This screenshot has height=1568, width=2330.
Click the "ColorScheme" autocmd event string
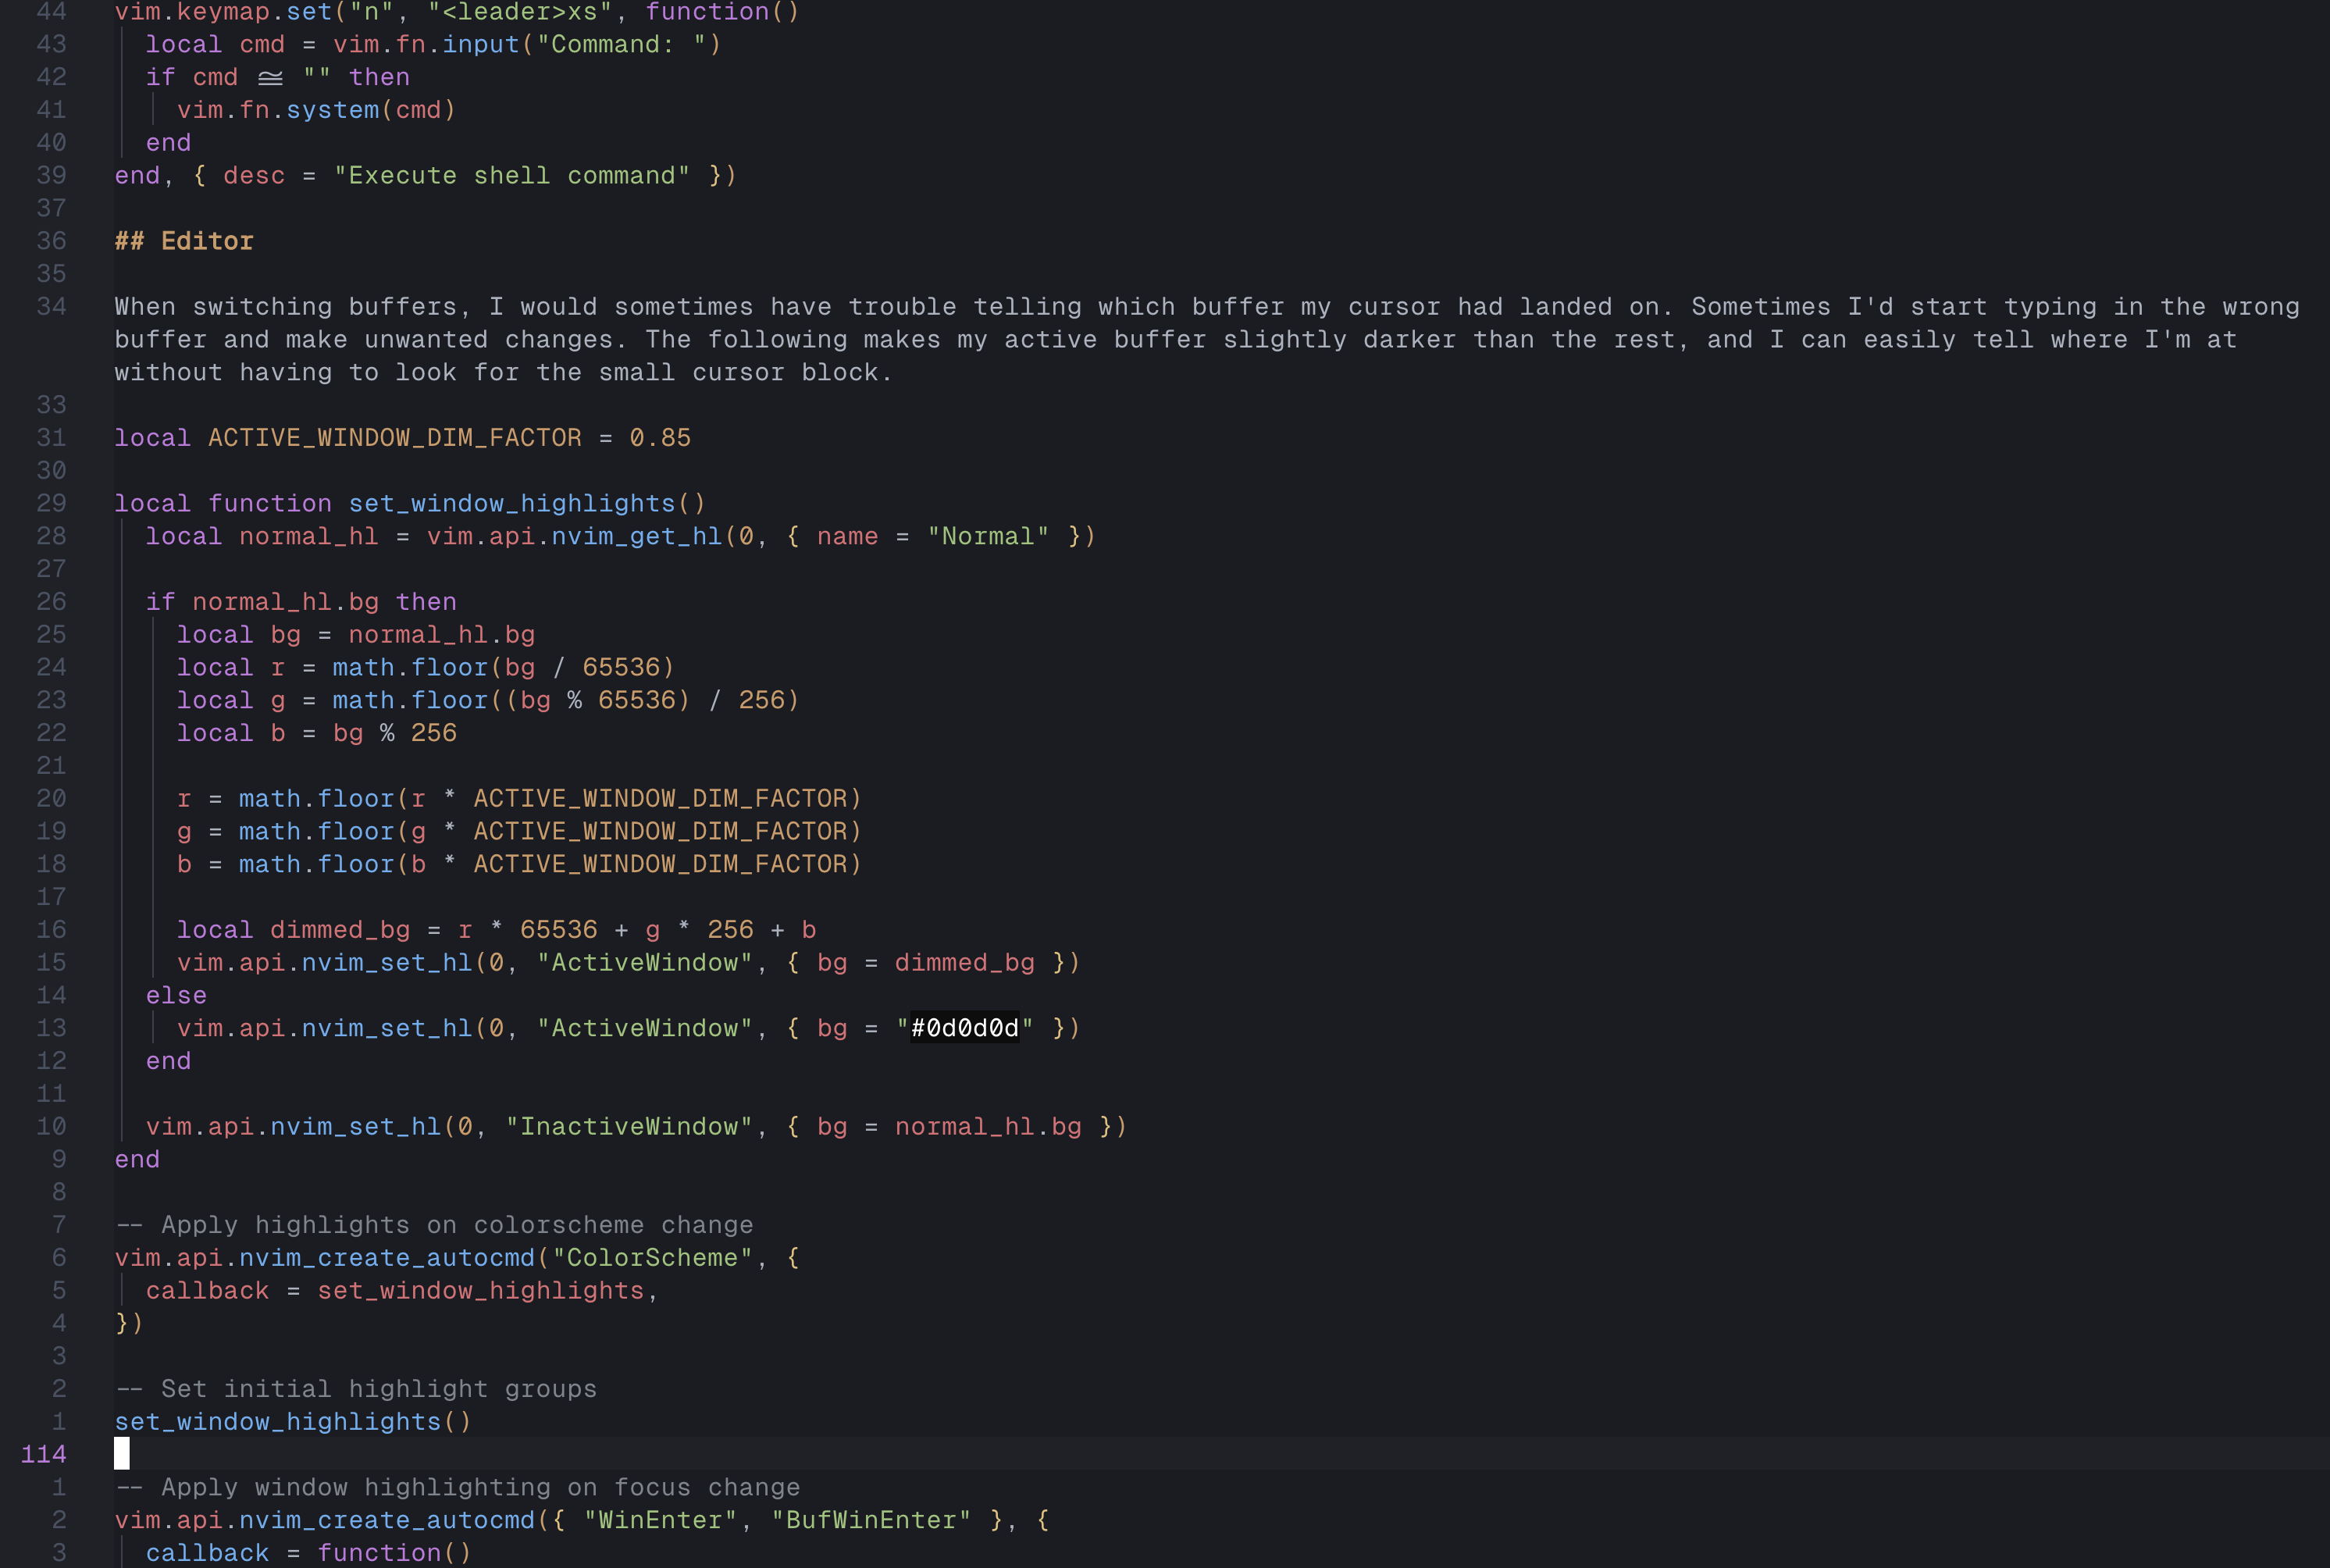[x=651, y=1258]
